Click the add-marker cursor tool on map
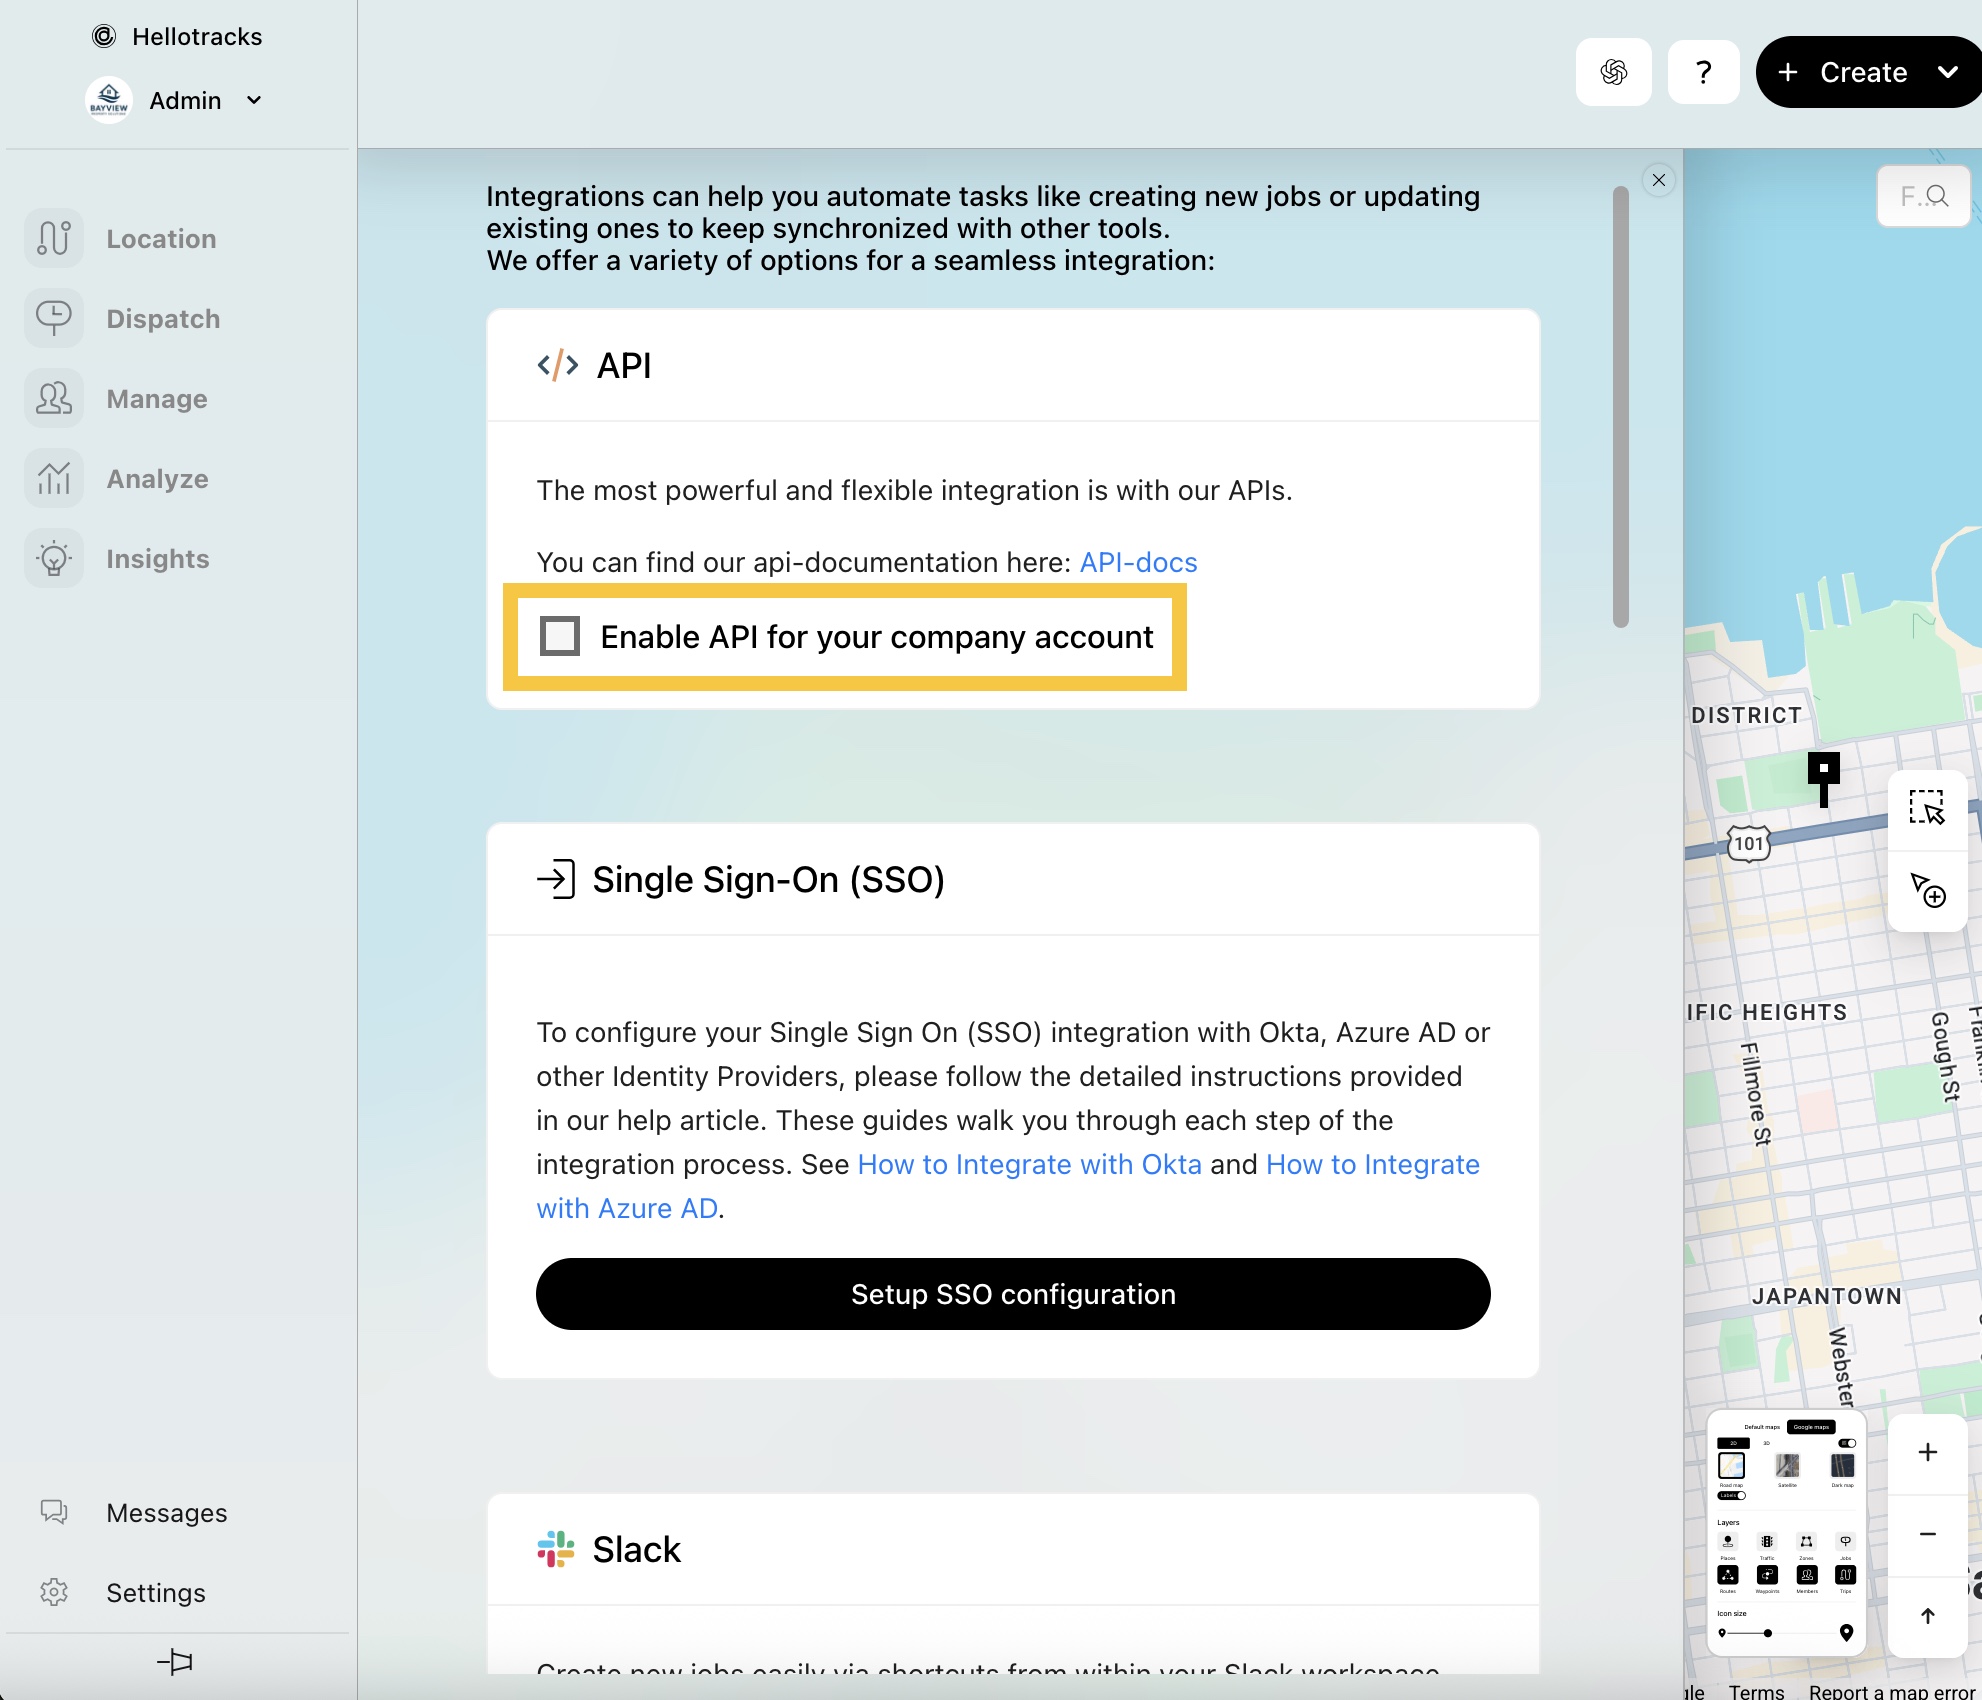Viewport: 1982px width, 1700px height. pos(1927,889)
